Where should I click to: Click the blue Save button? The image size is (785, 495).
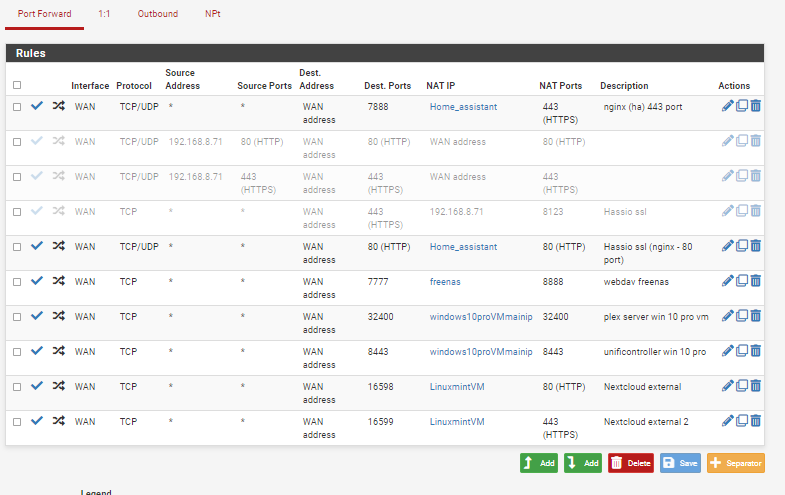coord(680,463)
